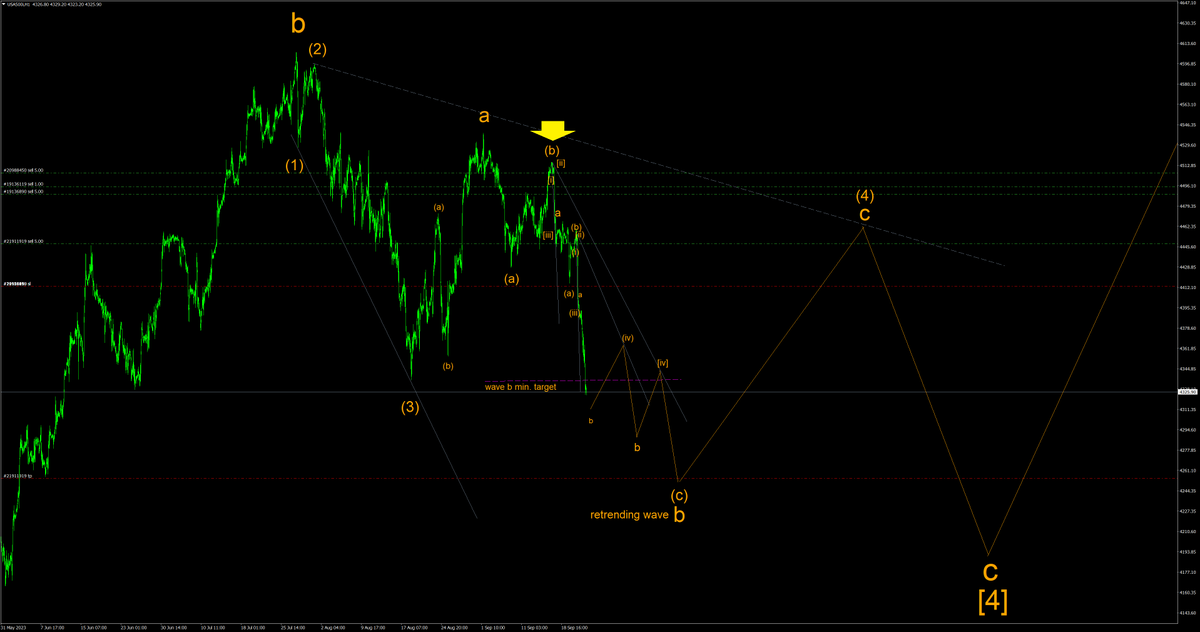Select the dashed descending trendline from '(2)'
Viewport: 1200px width, 632px height.
tap(660, 165)
